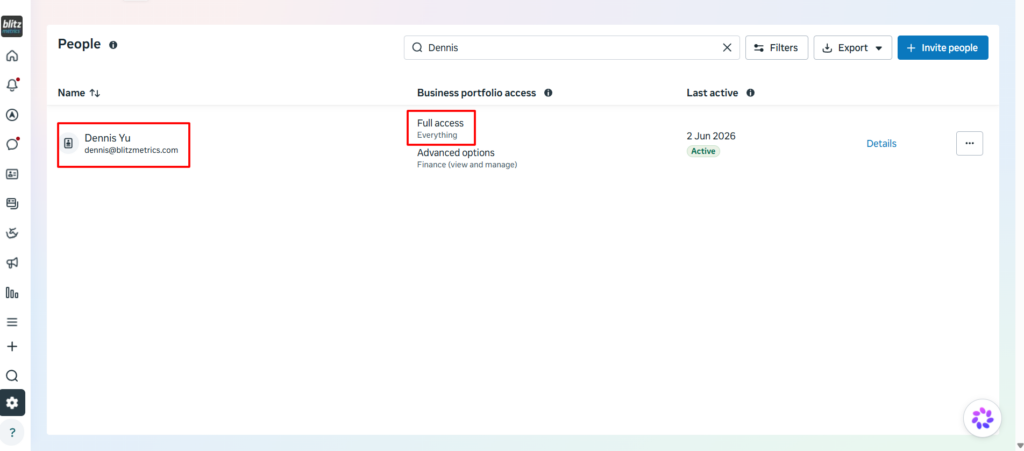Click the Dennis Yu name text
This screenshot has width=1024, height=451.
click(107, 138)
